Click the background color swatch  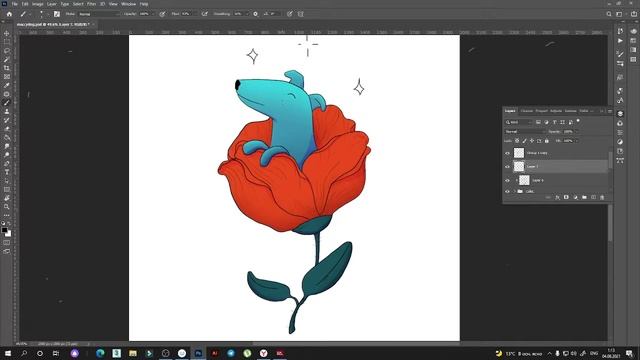click(9, 234)
